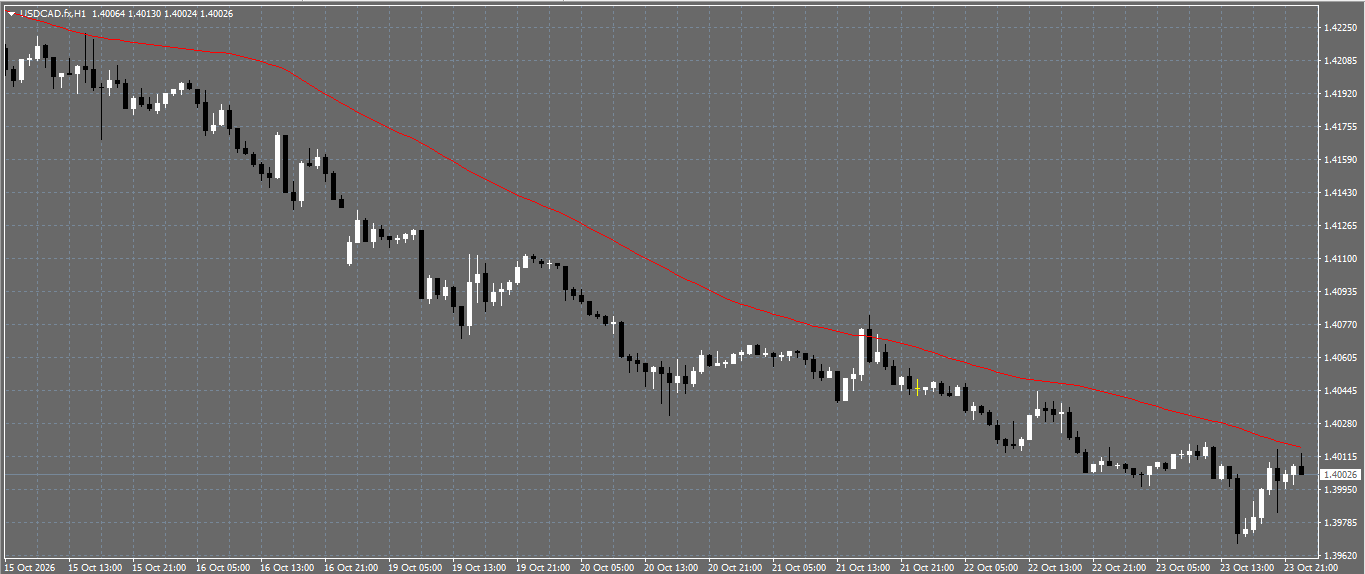This screenshot has width=1365, height=574.
Task: Click the 1.40115 price axis label
Action: pyautogui.click(x=1340, y=457)
